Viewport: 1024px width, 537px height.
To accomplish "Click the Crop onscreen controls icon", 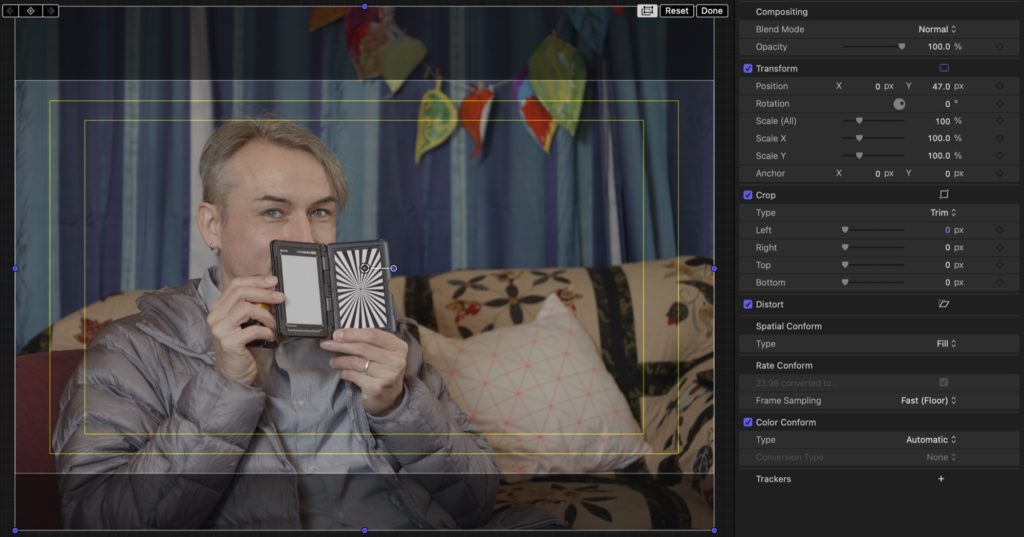I will 944,195.
